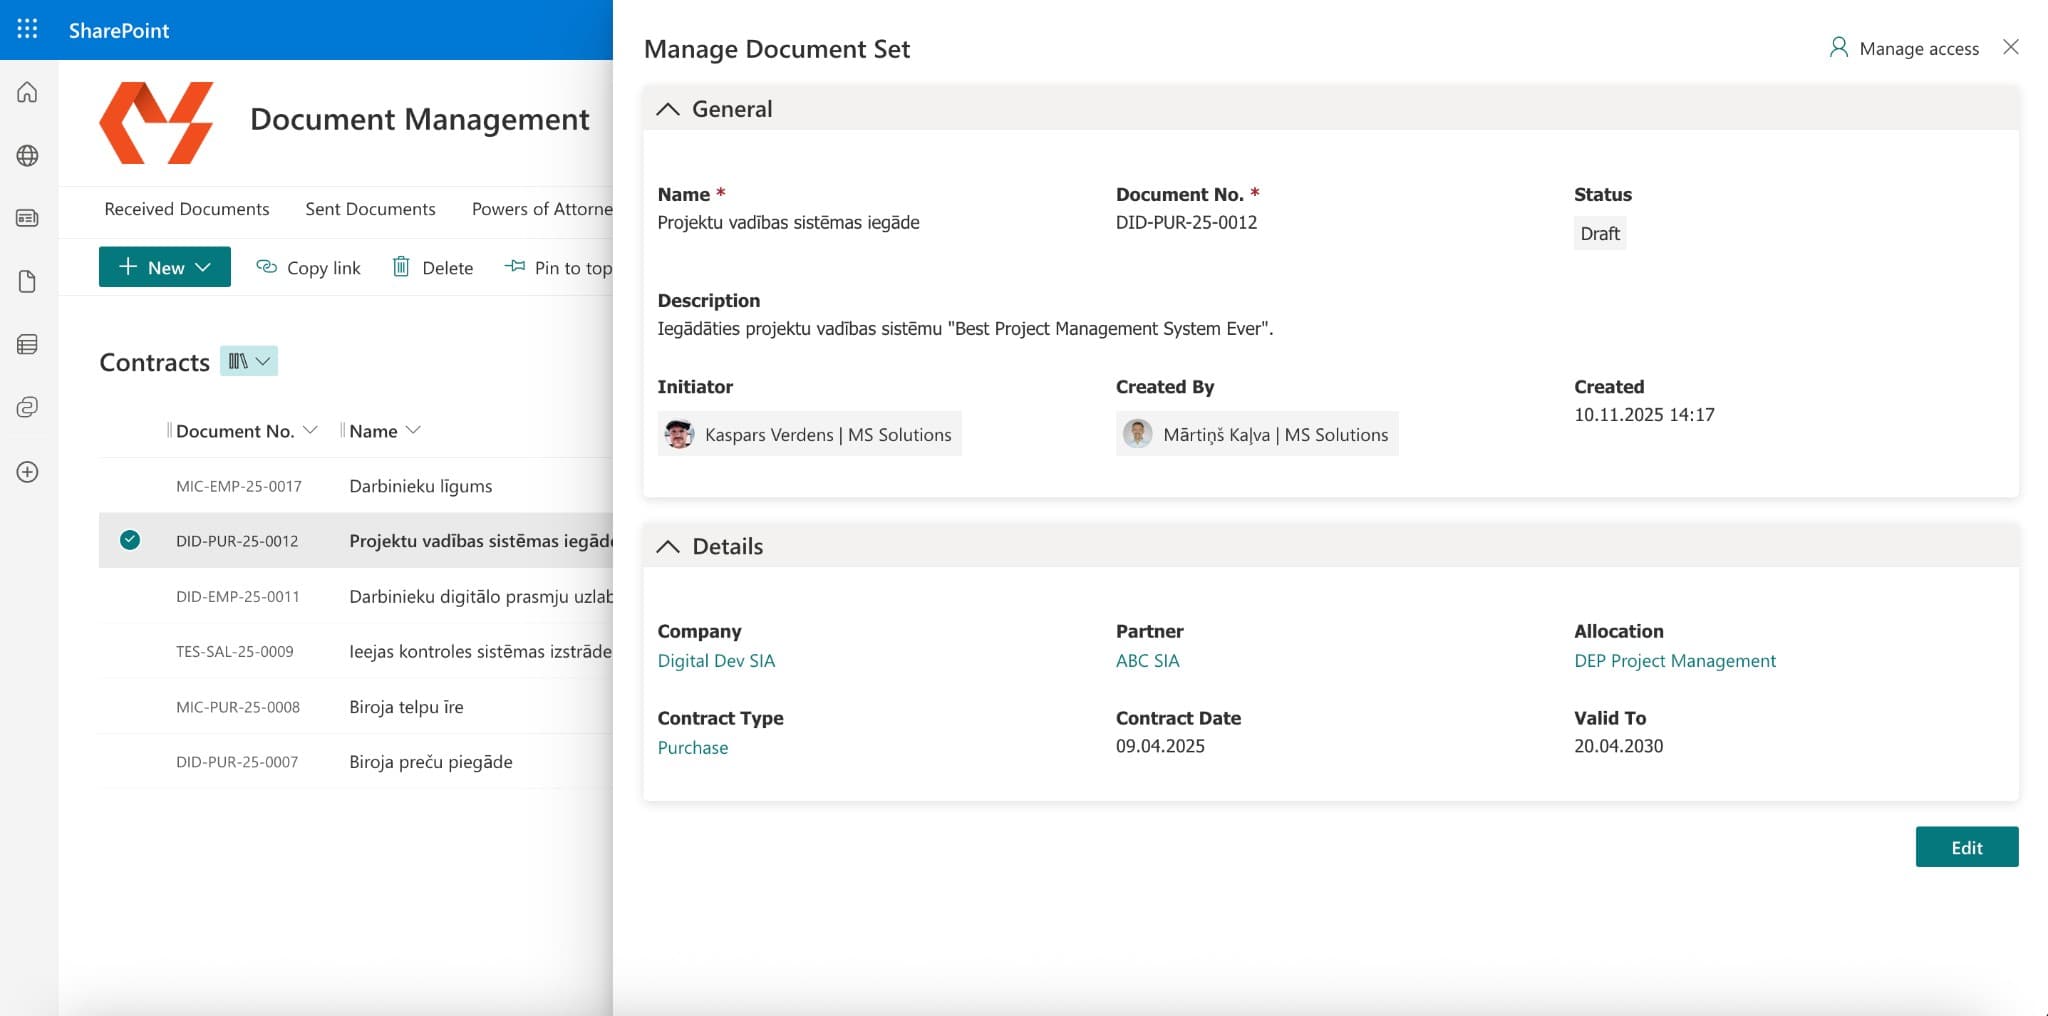Open the Powers of Attorney tab
This screenshot has height=1016, width=2048.
coord(542,209)
